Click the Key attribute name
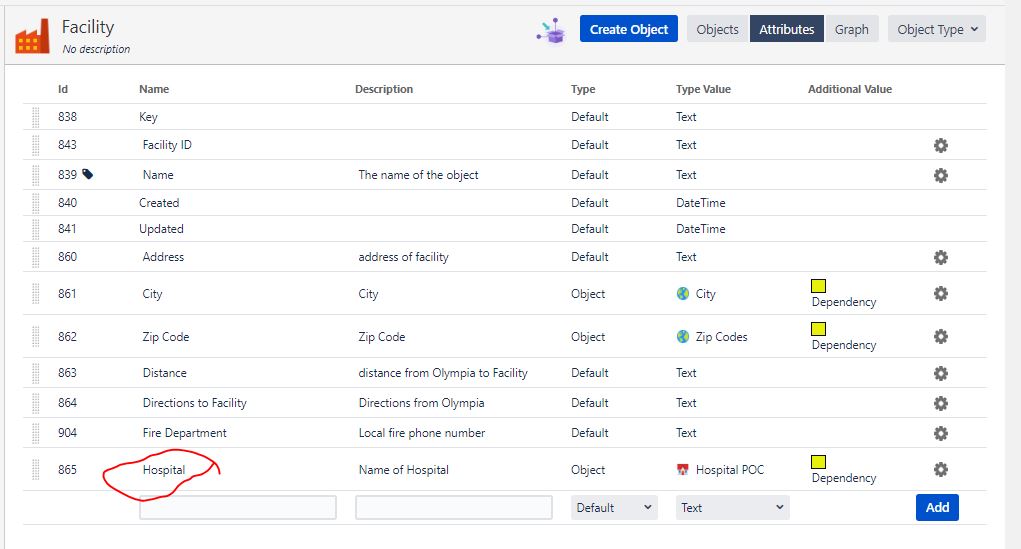This screenshot has width=1021, height=549. 148,117
